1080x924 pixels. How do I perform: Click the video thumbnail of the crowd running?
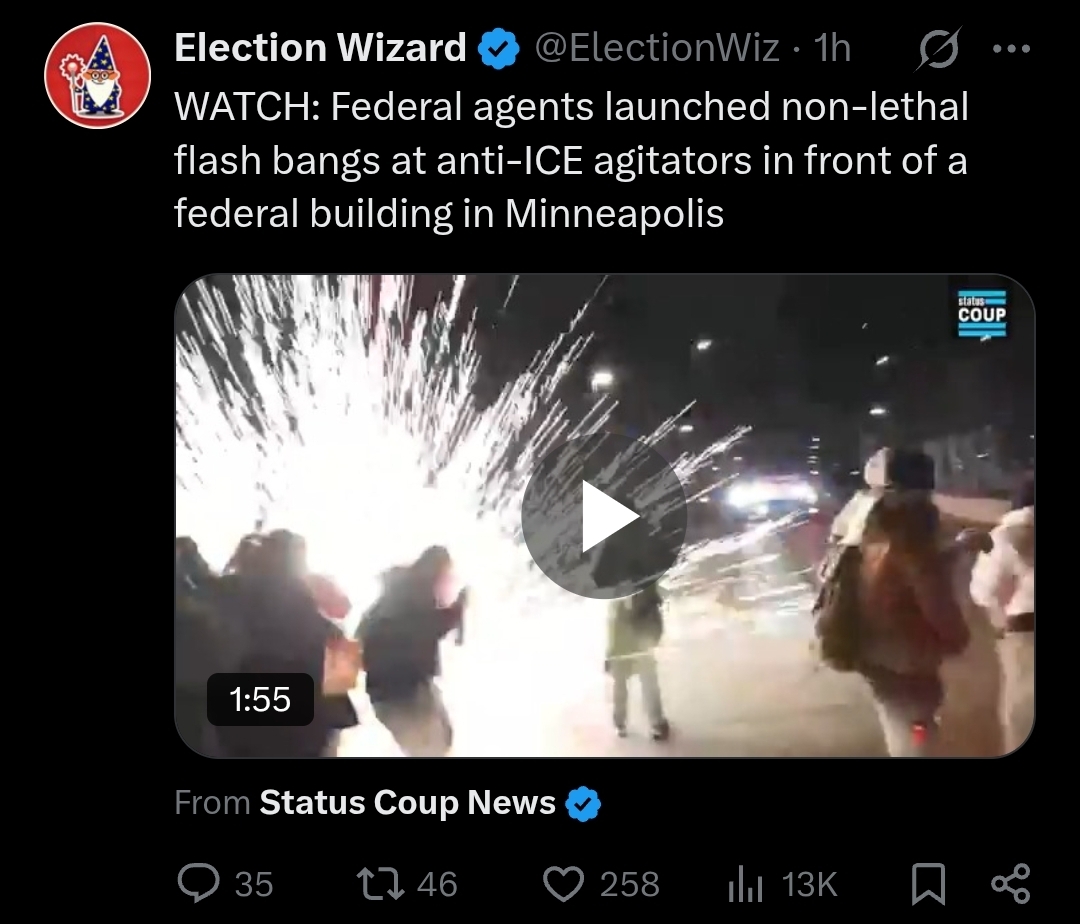pyautogui.click(x=604, y=516)
